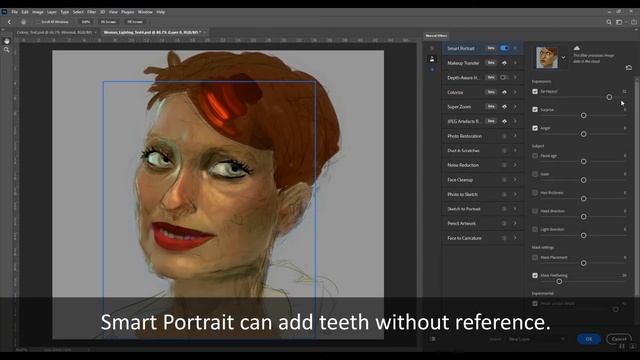Open the Plugins menu

(x=128, y=12)
